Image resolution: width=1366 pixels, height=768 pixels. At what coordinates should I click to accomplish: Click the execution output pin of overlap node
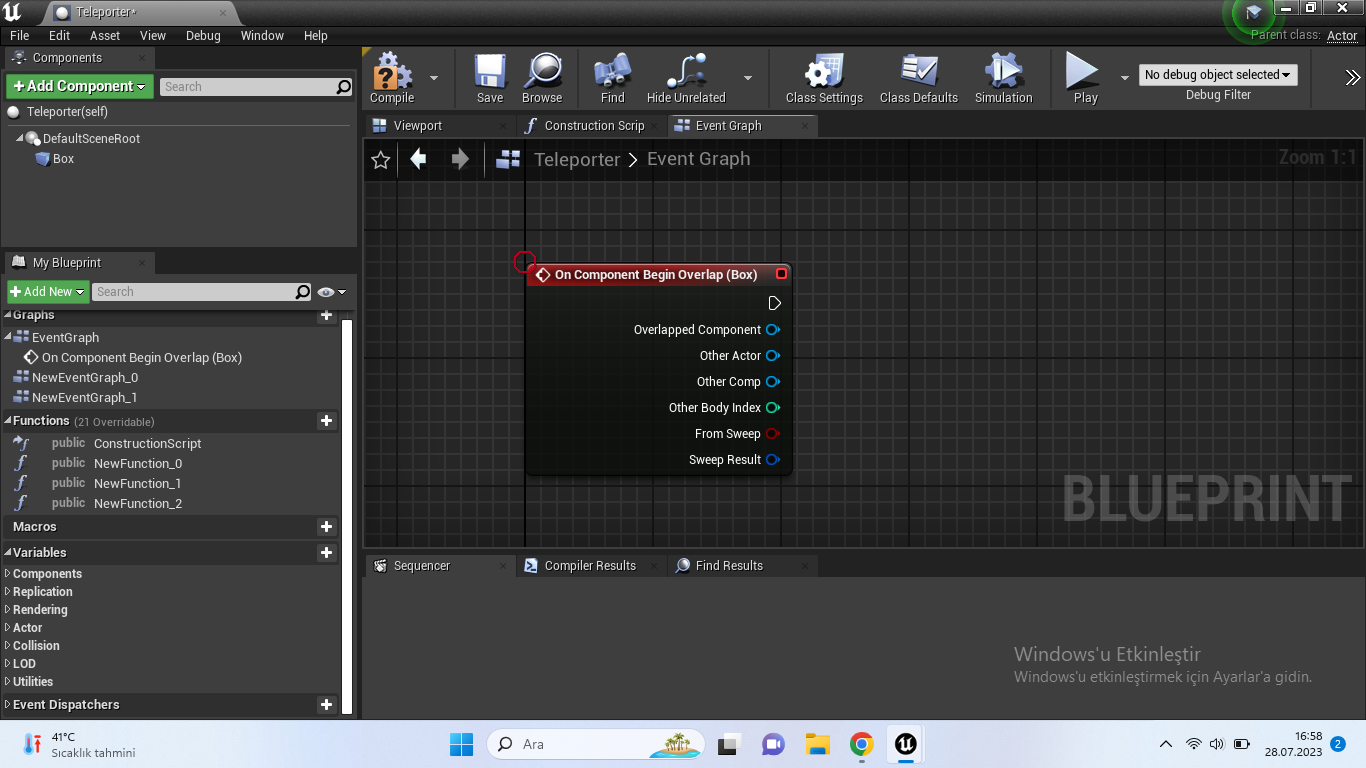(775, 303)
